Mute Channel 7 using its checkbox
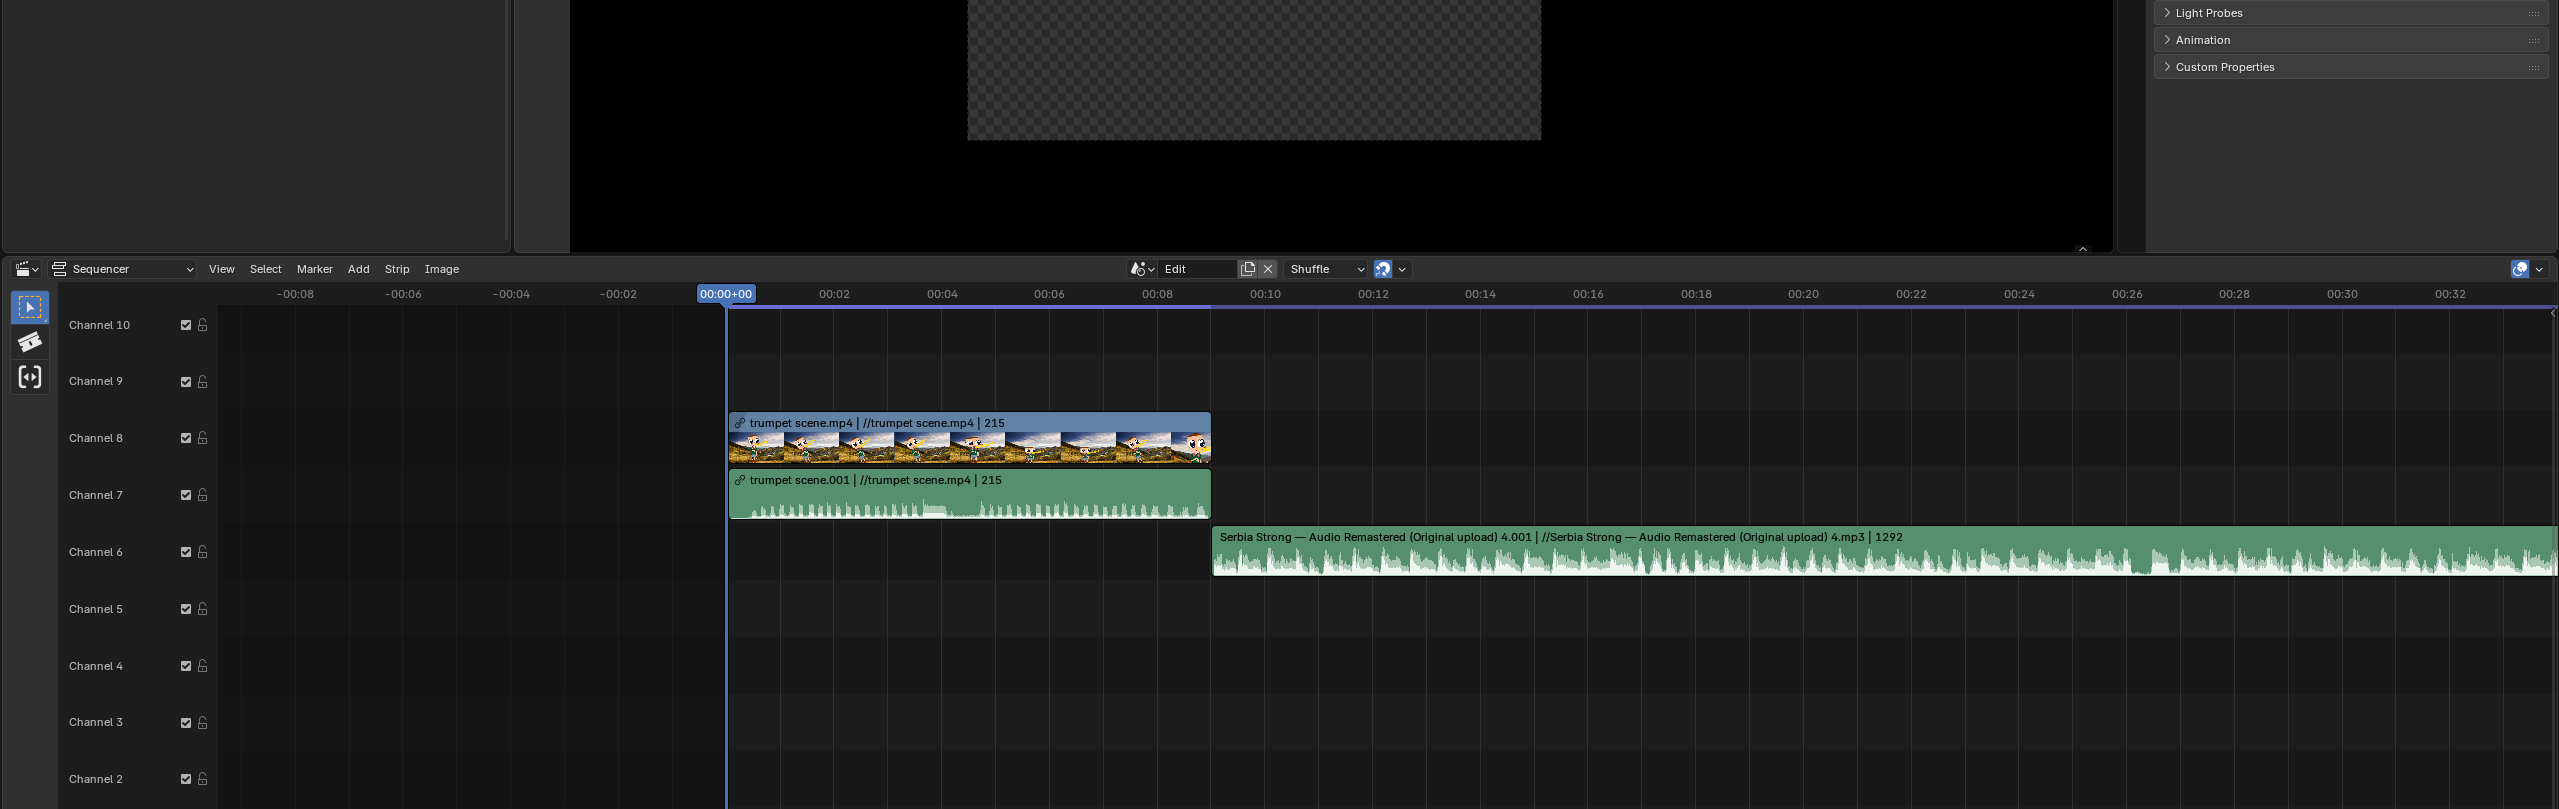The height and width of the screenshot is (809, 2559). [x=186, y=495]
